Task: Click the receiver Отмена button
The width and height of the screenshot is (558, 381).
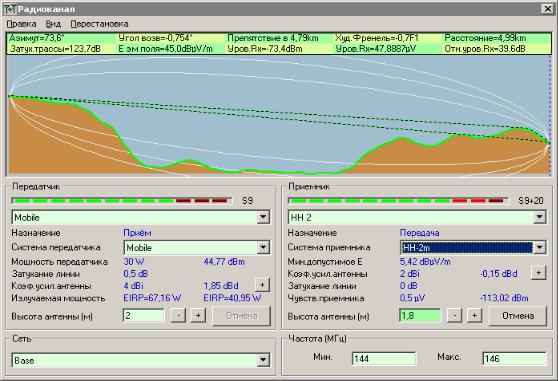Action: point(518,316)
